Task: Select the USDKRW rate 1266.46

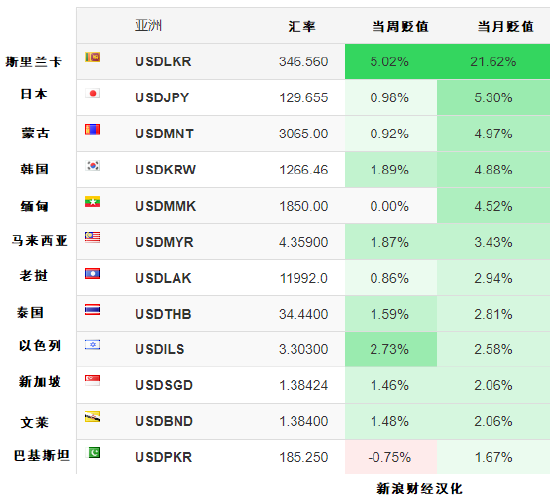Action: click(304, 170)
